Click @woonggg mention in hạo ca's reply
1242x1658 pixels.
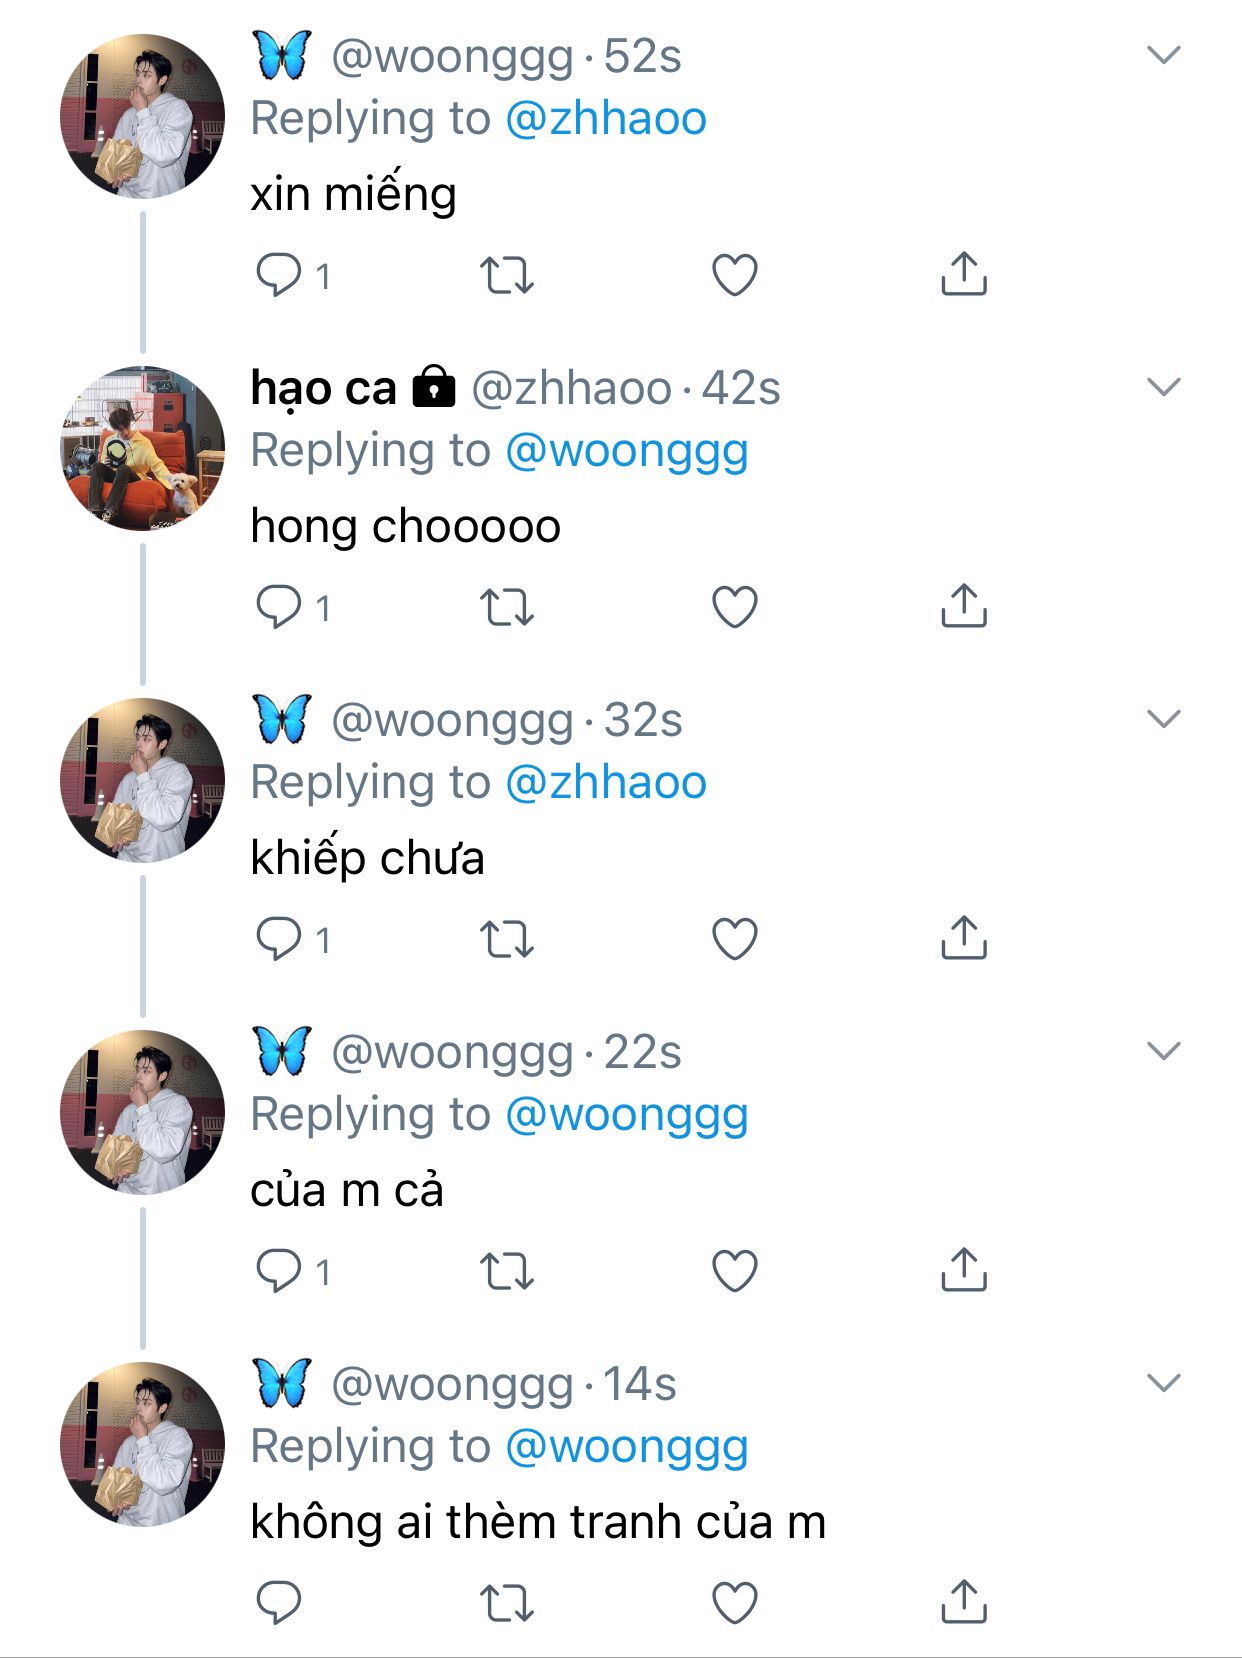626,451
